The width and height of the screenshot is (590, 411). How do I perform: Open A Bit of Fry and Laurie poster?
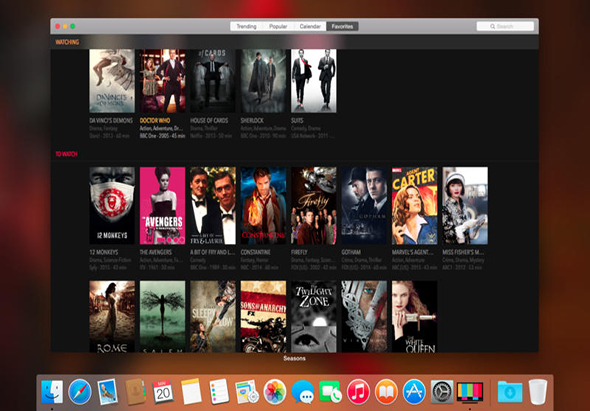(x=213, y=206)
